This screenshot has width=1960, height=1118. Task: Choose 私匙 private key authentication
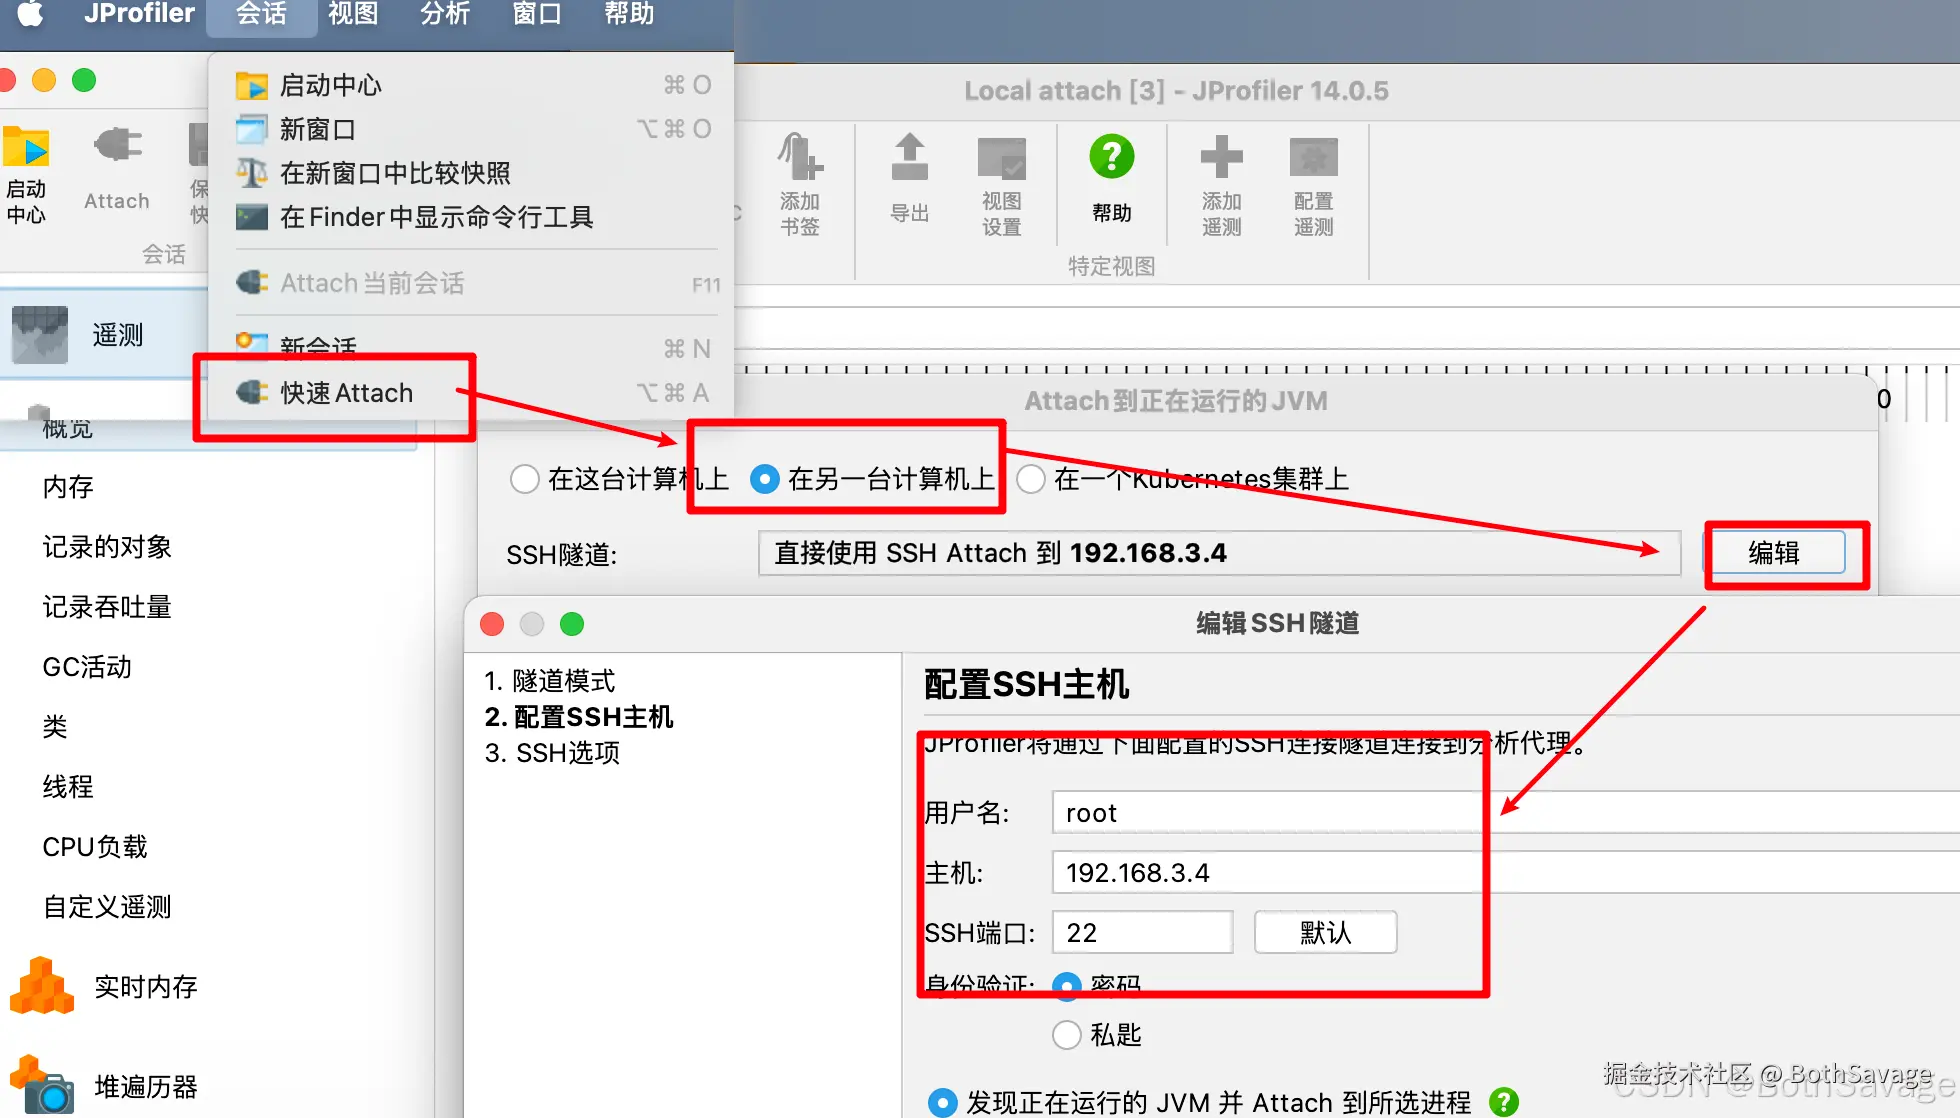(x=1067, y=1034)
